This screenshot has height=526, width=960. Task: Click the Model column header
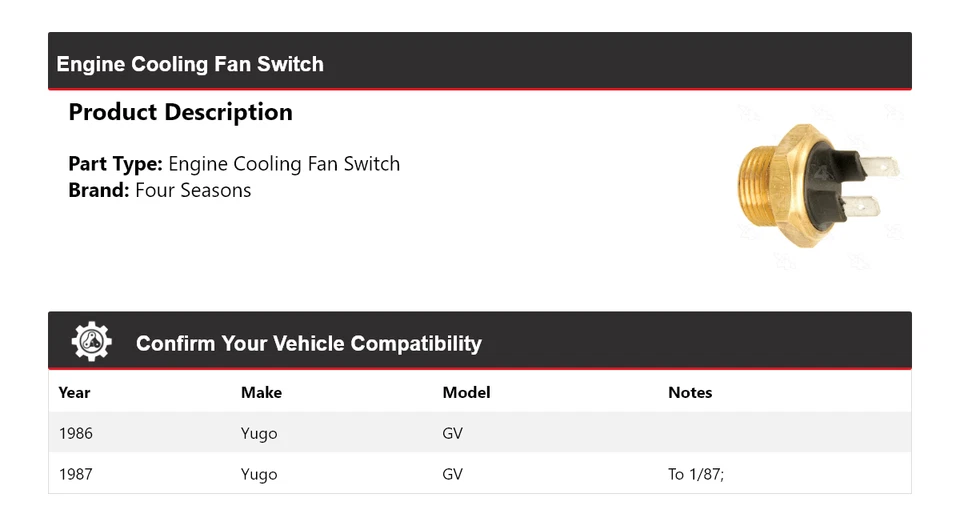pyautogui.click(x=467, y=393)
